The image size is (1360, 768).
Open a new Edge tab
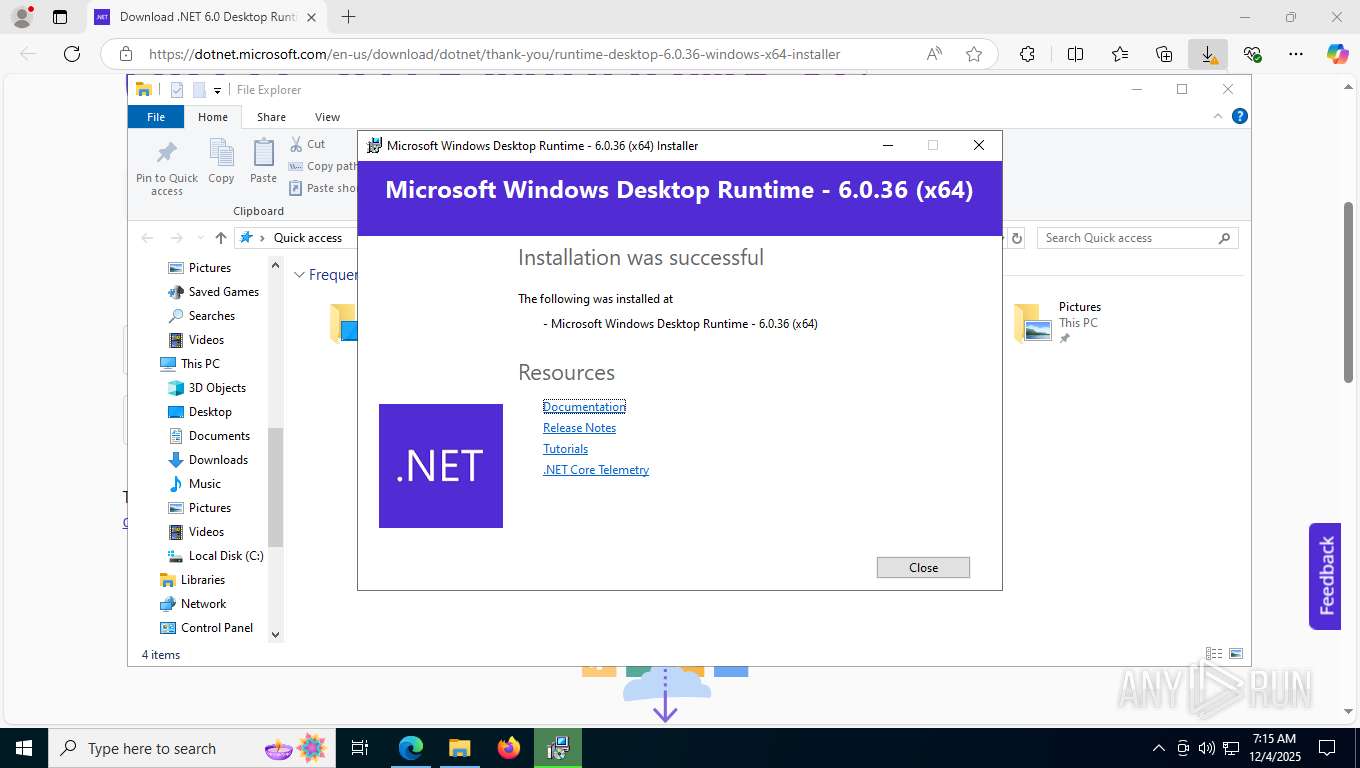point(348,17)
